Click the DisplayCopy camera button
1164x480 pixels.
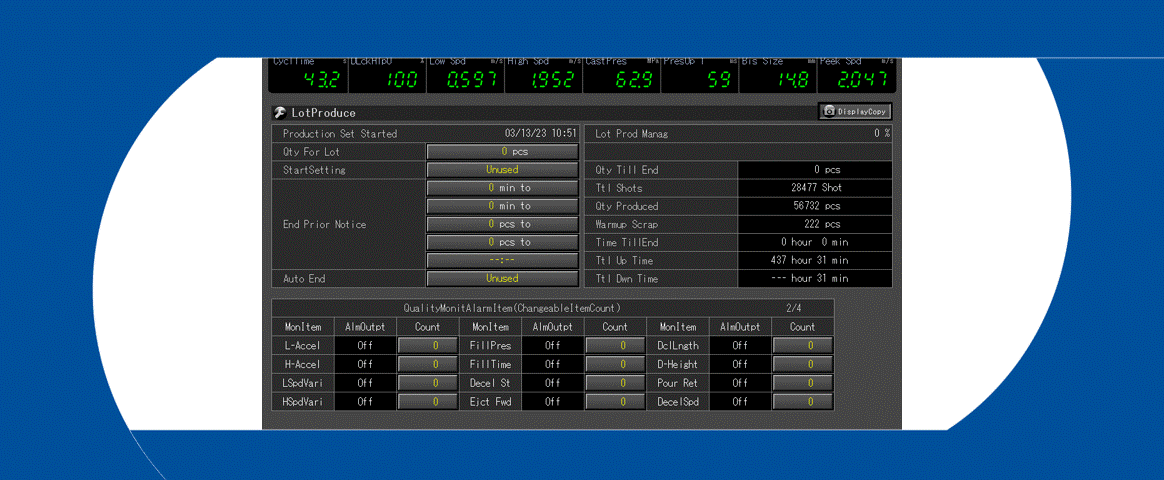(855, 111)
